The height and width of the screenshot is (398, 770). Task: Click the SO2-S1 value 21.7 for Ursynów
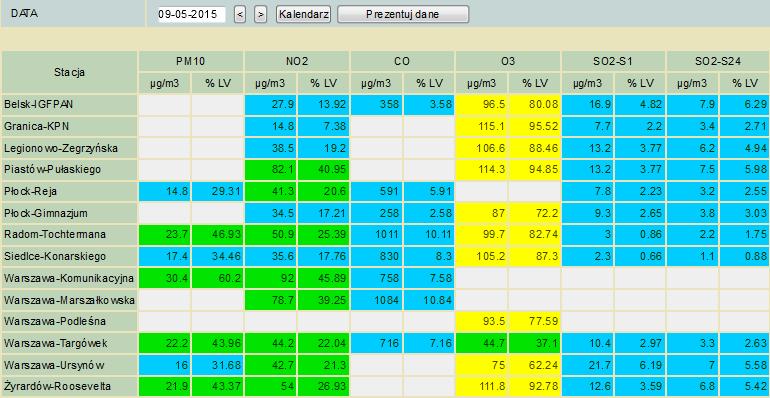[587, 364]
